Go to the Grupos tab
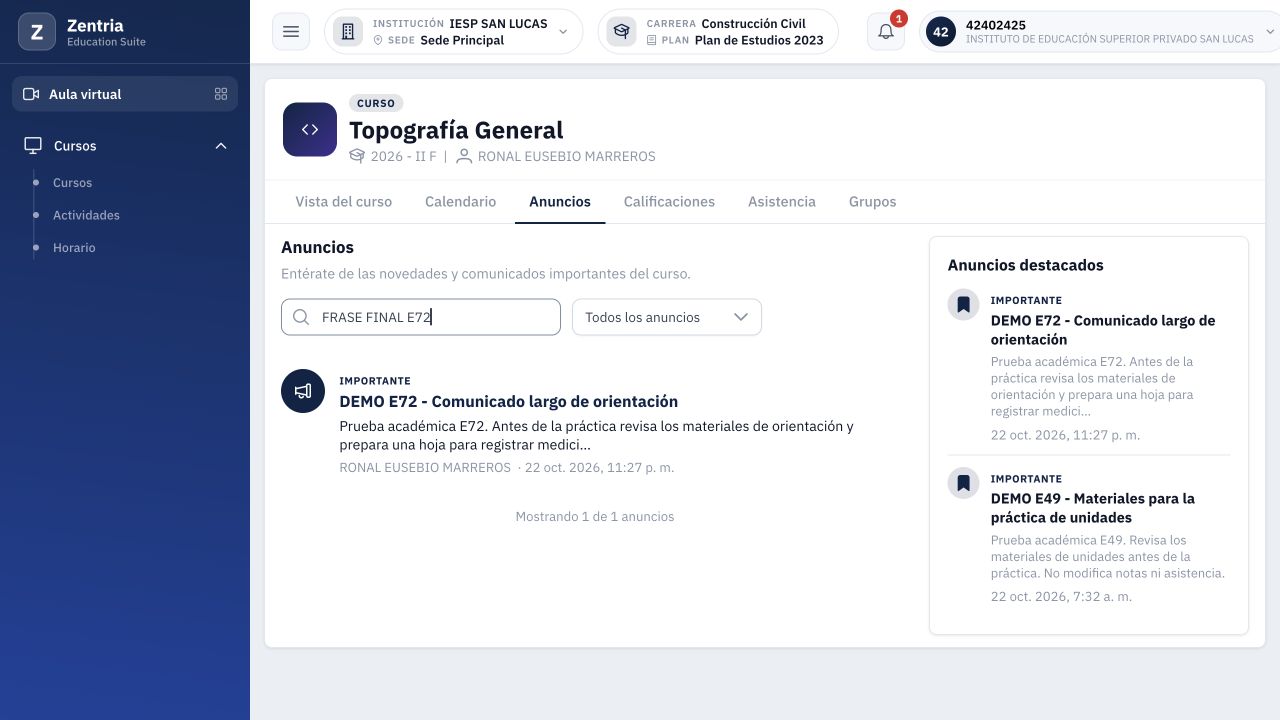The height and width of the screenshot is (720, 1280). coord(873,202)
